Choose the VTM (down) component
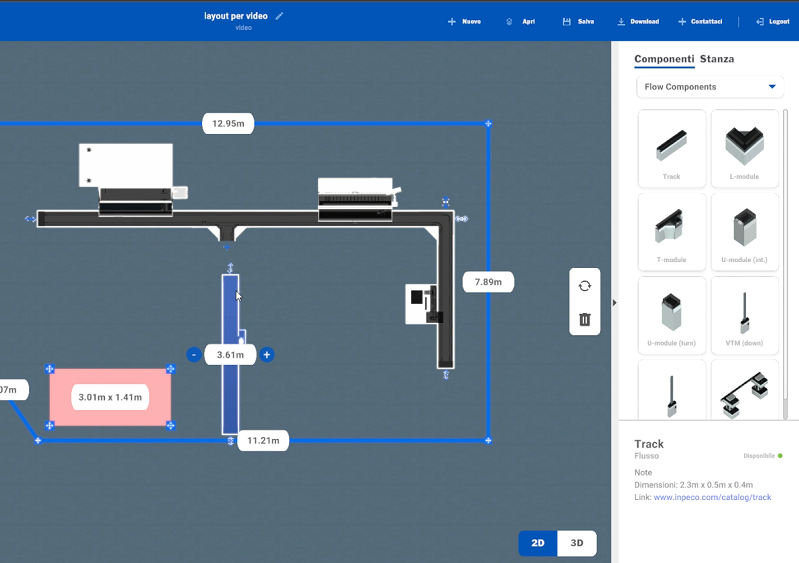Viewport: 799px width, 563px height. [x=744, y=315]
